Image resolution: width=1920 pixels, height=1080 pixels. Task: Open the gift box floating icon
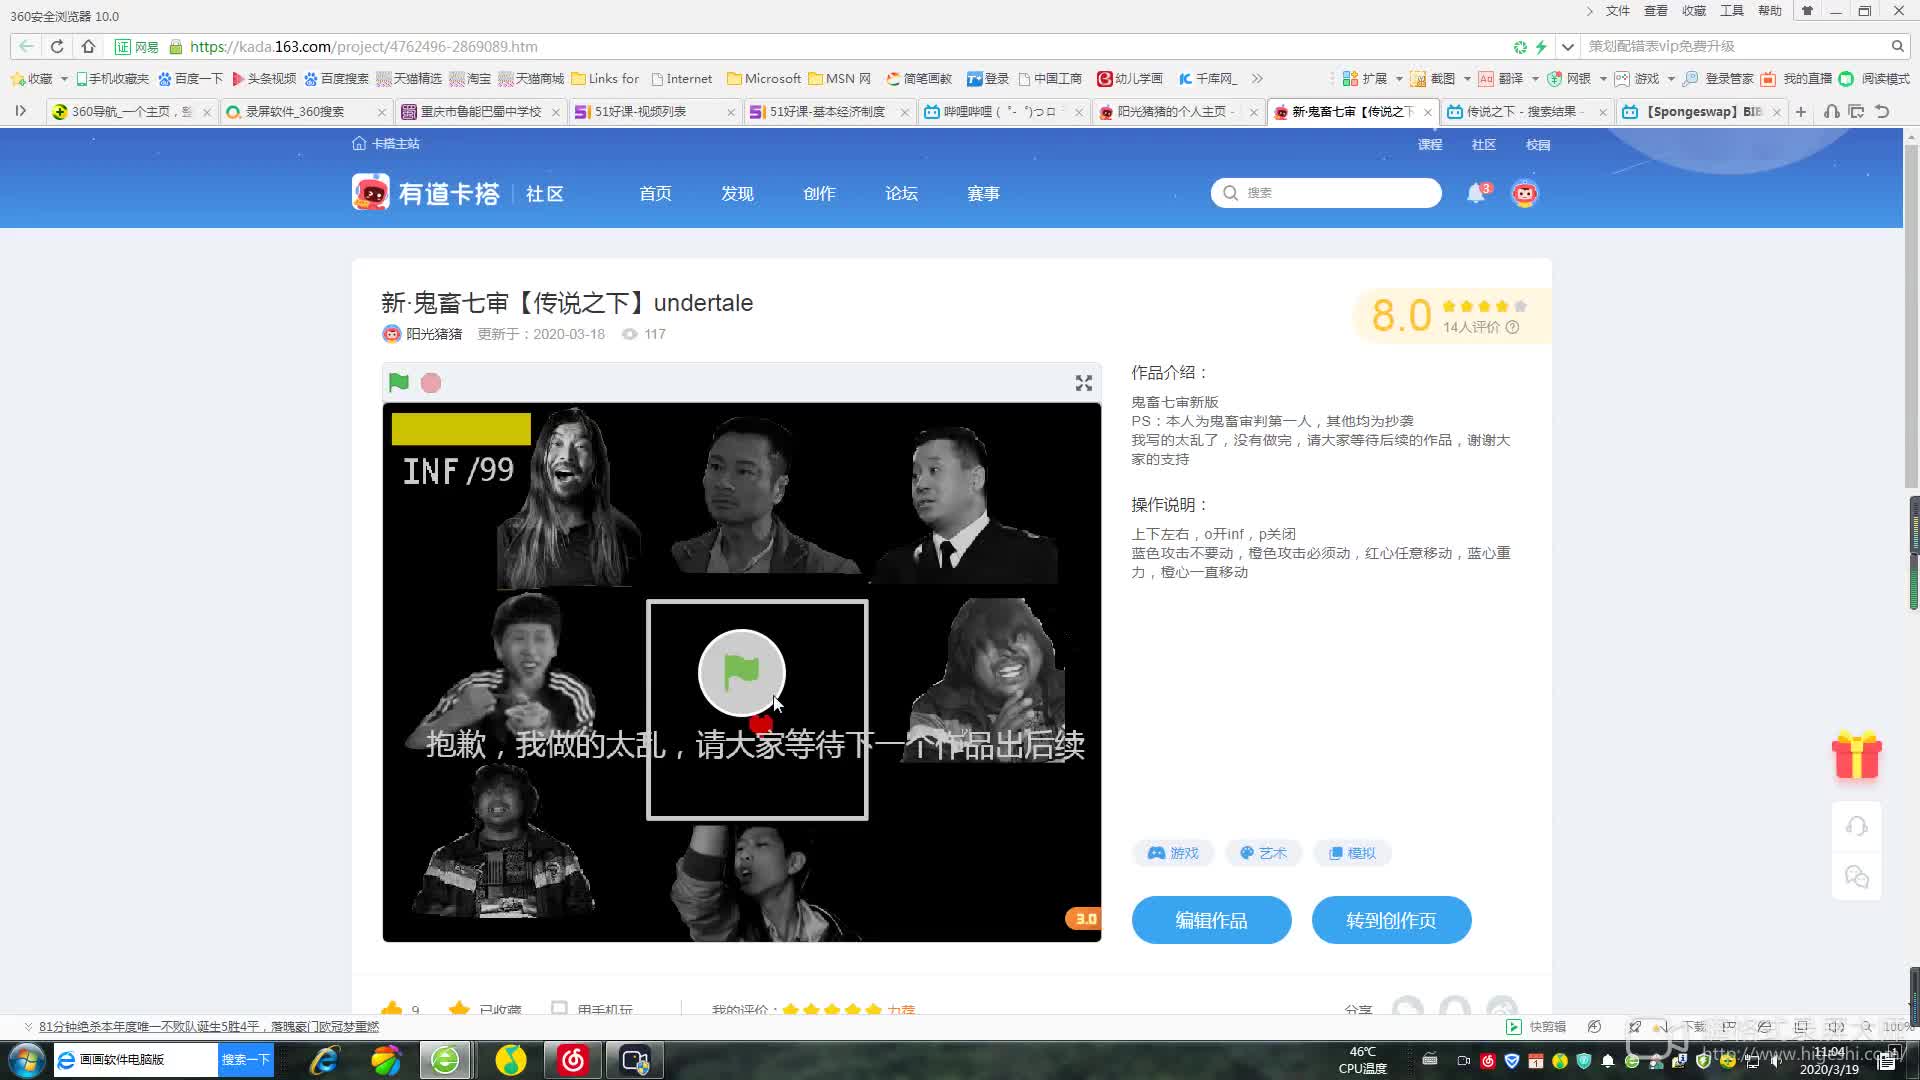pyautogui.click(x=1857, y=755)
